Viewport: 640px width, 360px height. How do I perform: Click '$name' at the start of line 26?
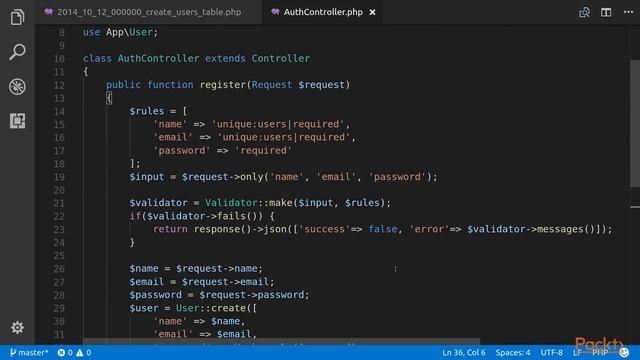pyautogui.click(x=144, y=269)
